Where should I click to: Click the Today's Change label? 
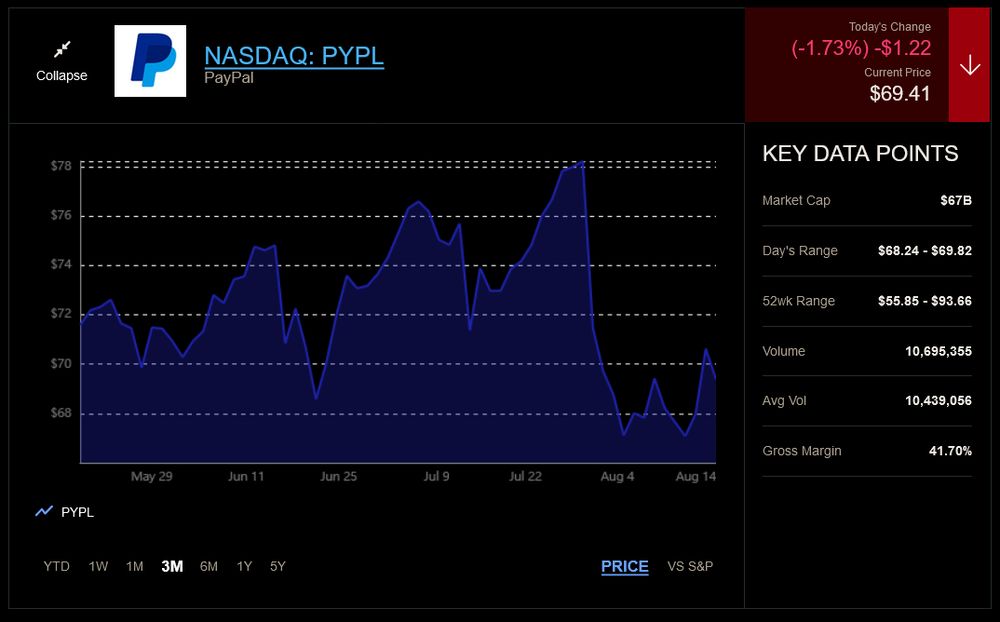tap(889, 27)
